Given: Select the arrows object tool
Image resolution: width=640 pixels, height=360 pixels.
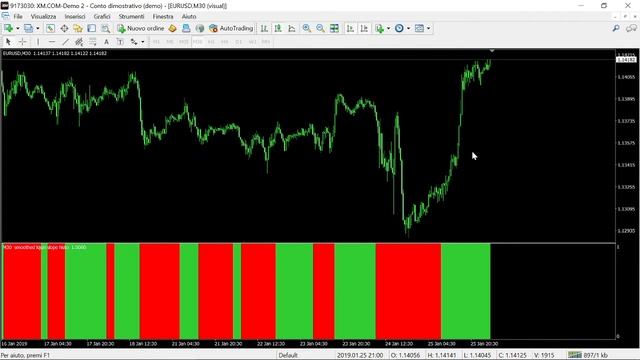Looking at the screenshot, I should click(x=133, y=42).
